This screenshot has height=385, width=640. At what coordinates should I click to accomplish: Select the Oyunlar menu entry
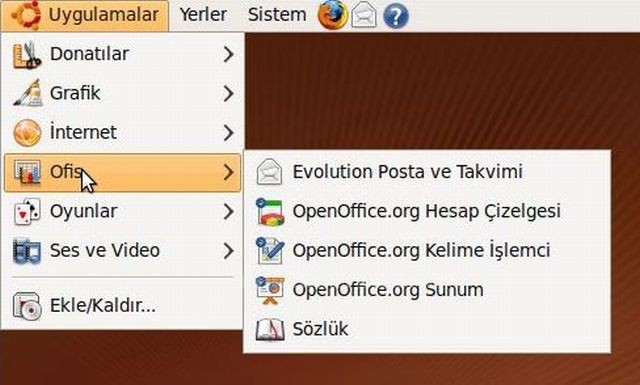122,211
